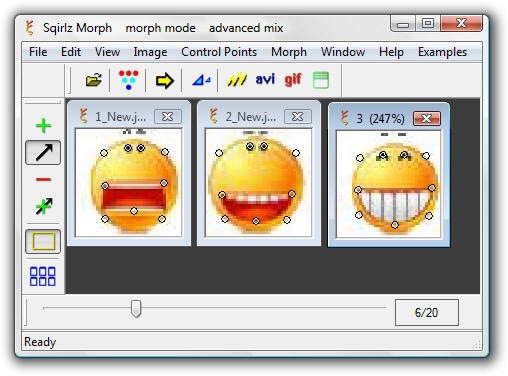Toggle the yellow rectangle frame button
The height and width of the screenshot is (376, 508).
click(x=43, y=241)
